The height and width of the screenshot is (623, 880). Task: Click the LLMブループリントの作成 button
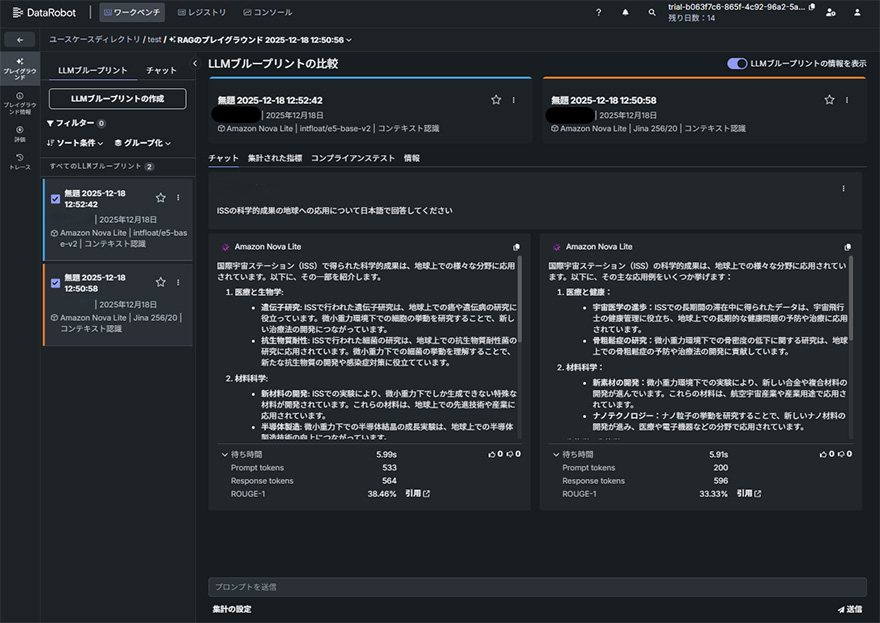click(117, 98)
